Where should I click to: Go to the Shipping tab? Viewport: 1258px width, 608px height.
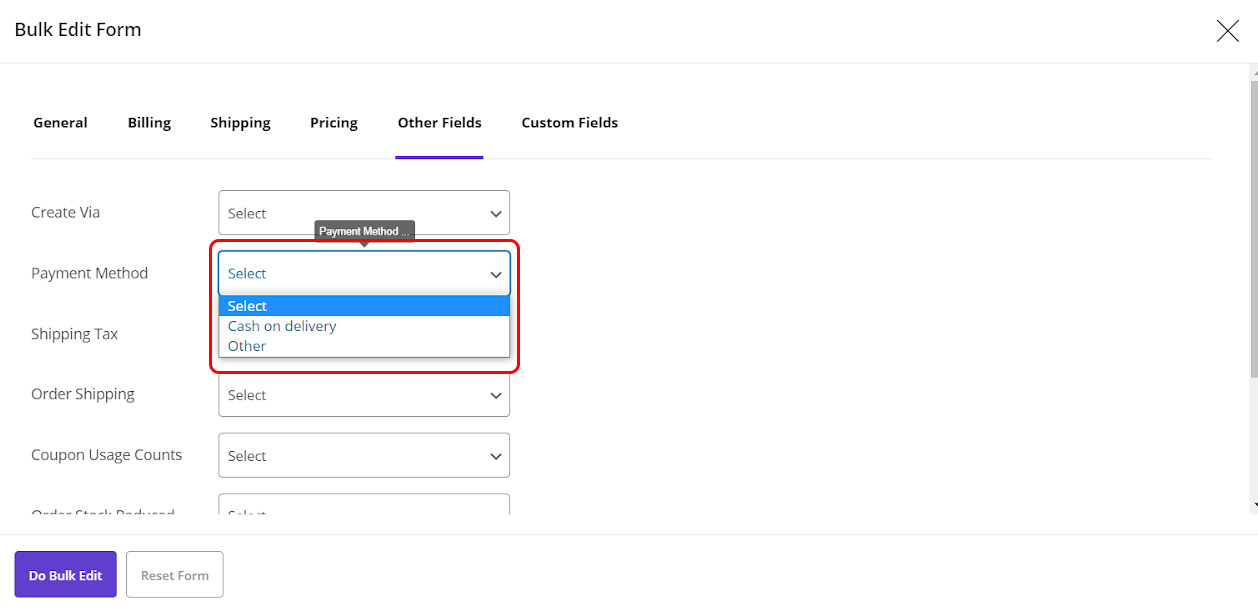pos(240,123)
